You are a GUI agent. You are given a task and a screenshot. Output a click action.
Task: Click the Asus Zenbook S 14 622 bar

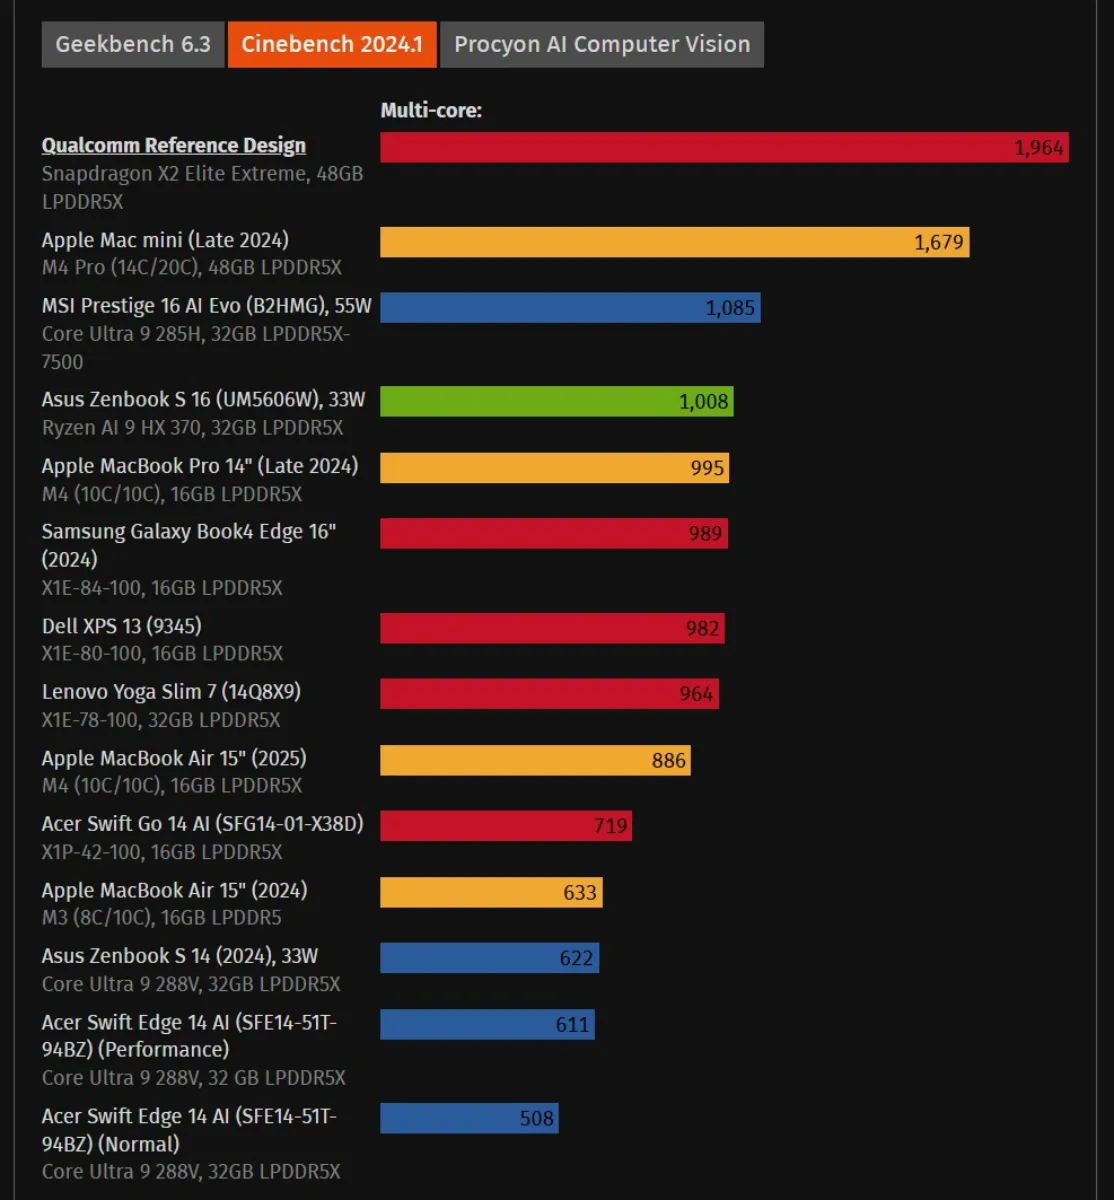tap(489, 958)
